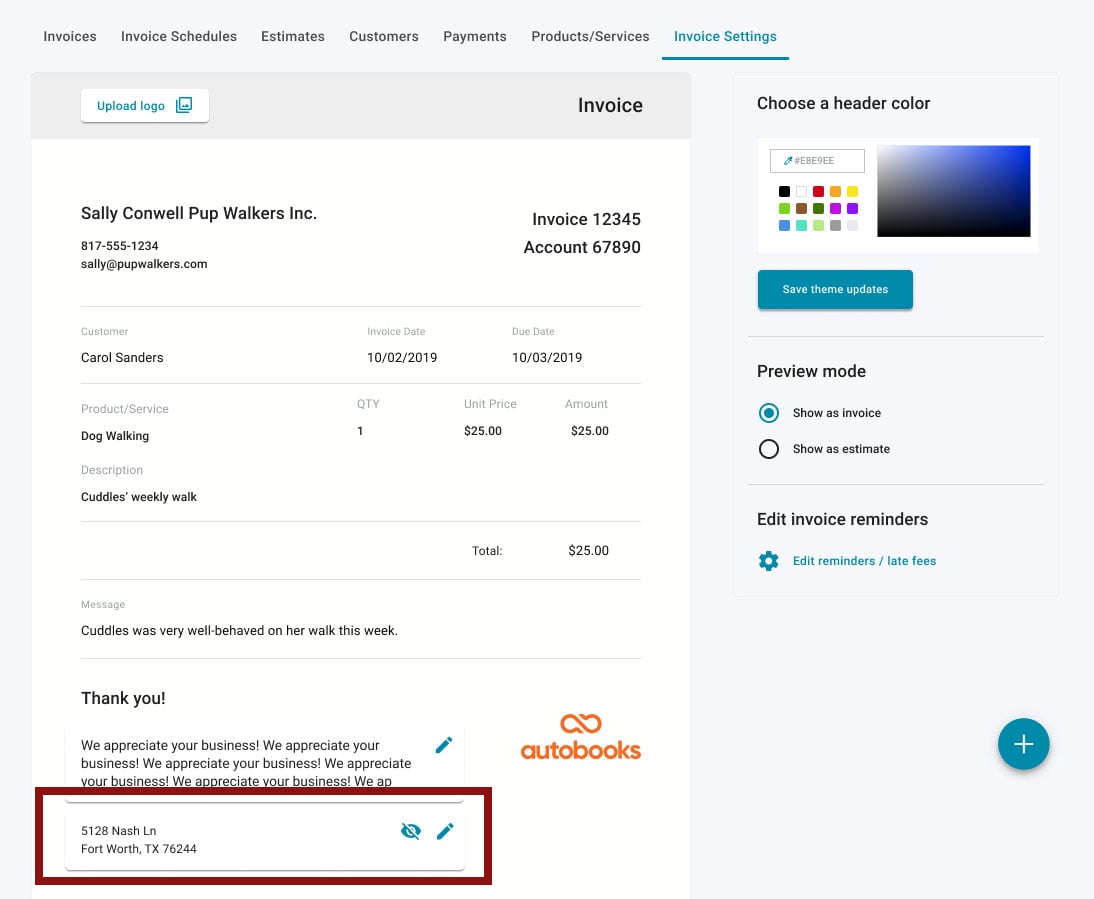The width and height of the screenshot is (1094, 899).
Task: Open the gear icon next to Edit reminders
Action: [768, 561]
